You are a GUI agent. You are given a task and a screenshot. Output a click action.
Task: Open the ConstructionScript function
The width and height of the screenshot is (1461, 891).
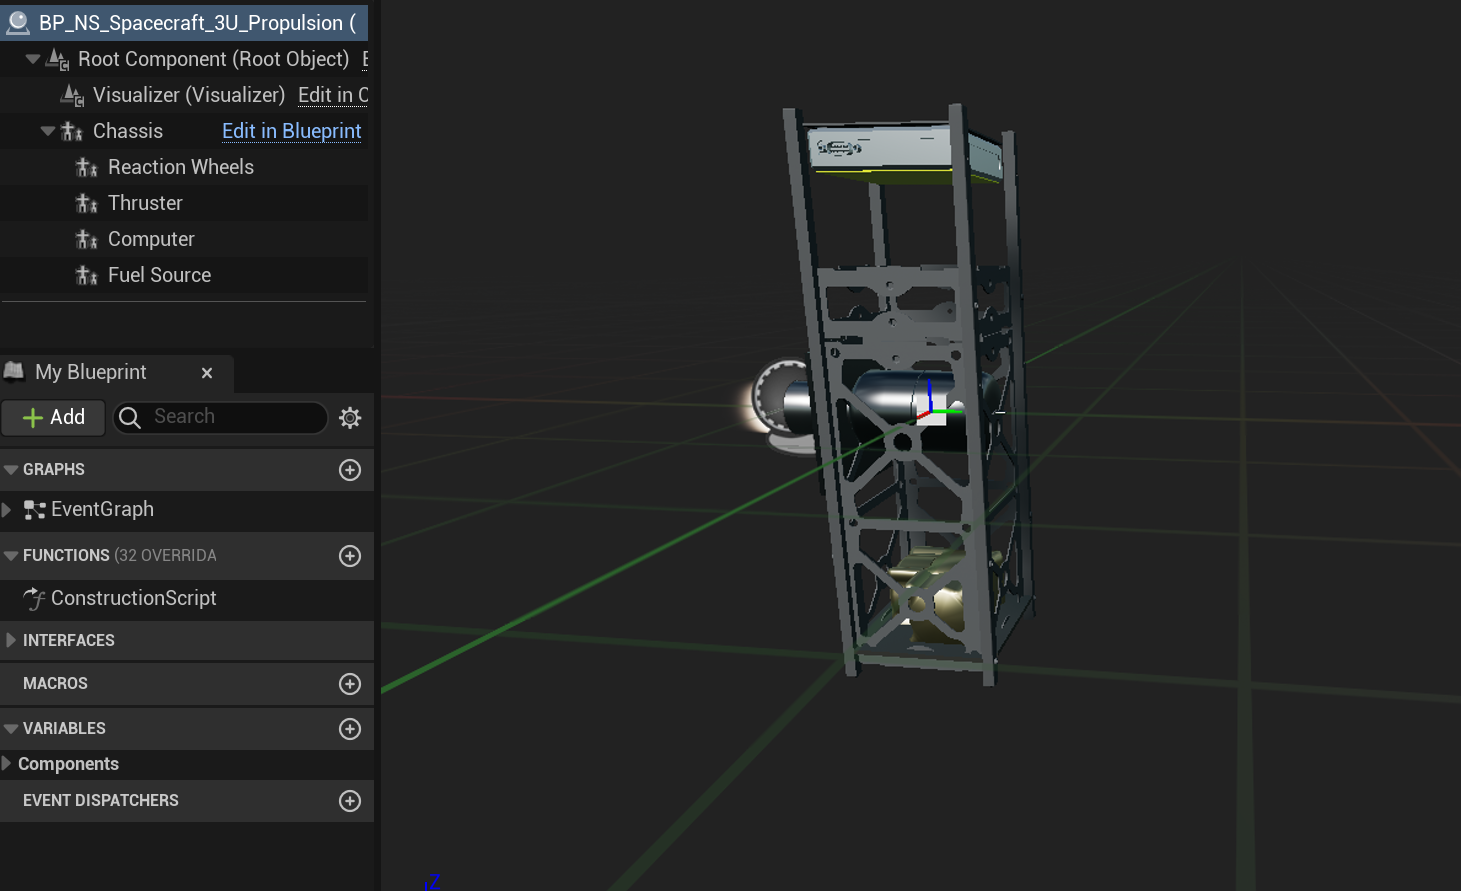(133, 598)
